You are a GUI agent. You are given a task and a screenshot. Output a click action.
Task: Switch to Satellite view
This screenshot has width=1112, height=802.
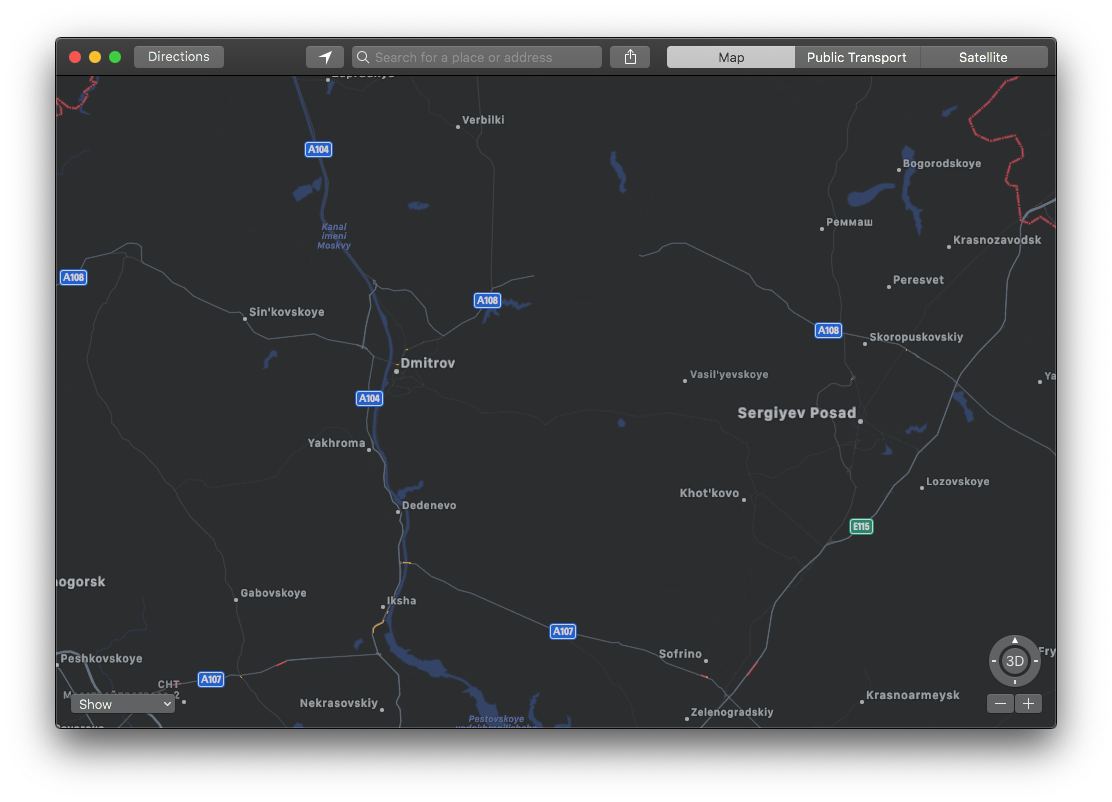pos(984,57)
